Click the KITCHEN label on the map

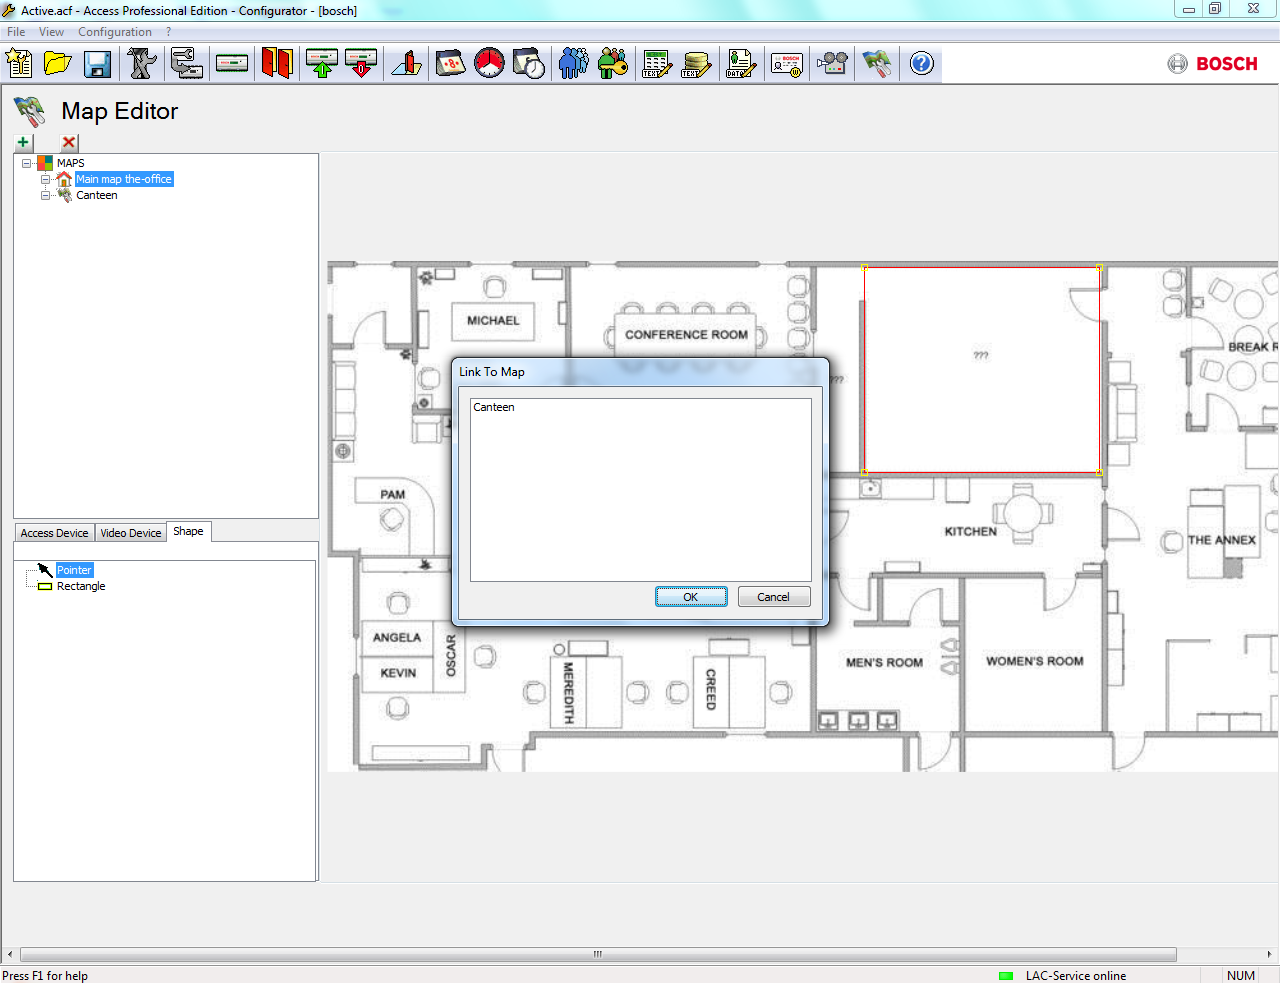pyautogui.click(x=971, y=531)
